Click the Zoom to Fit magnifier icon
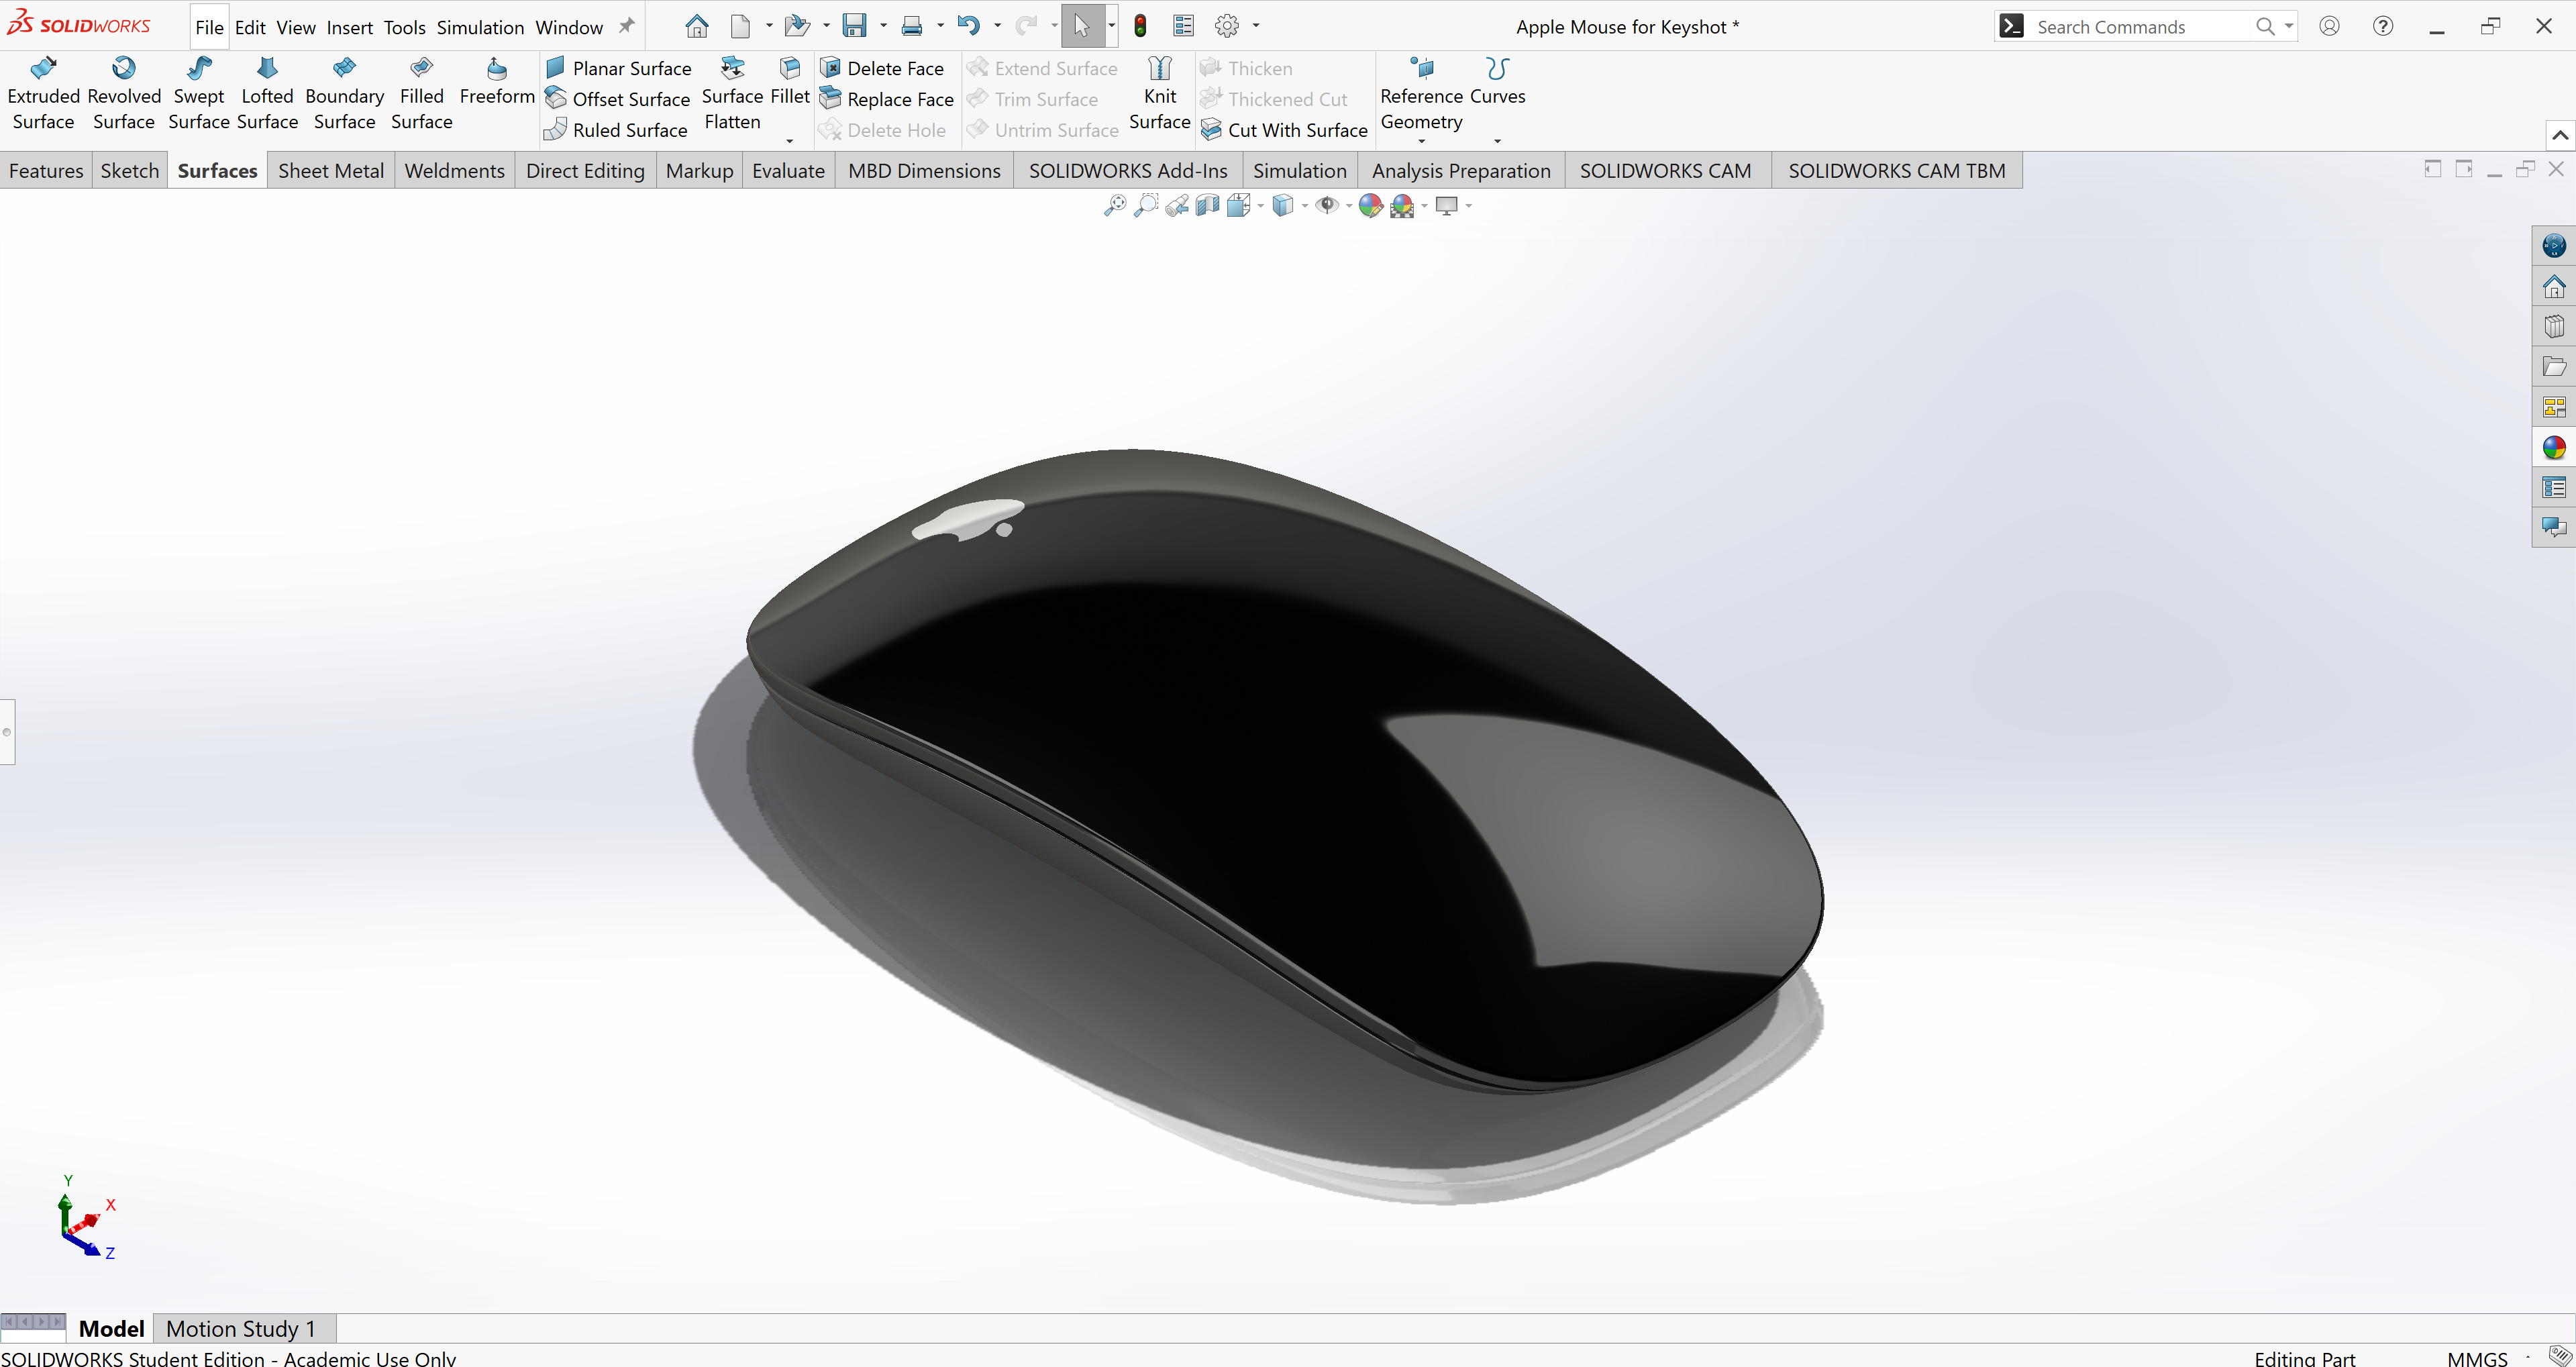The width and height of the screenshot is (2576, 1367). click(1114, 205)
